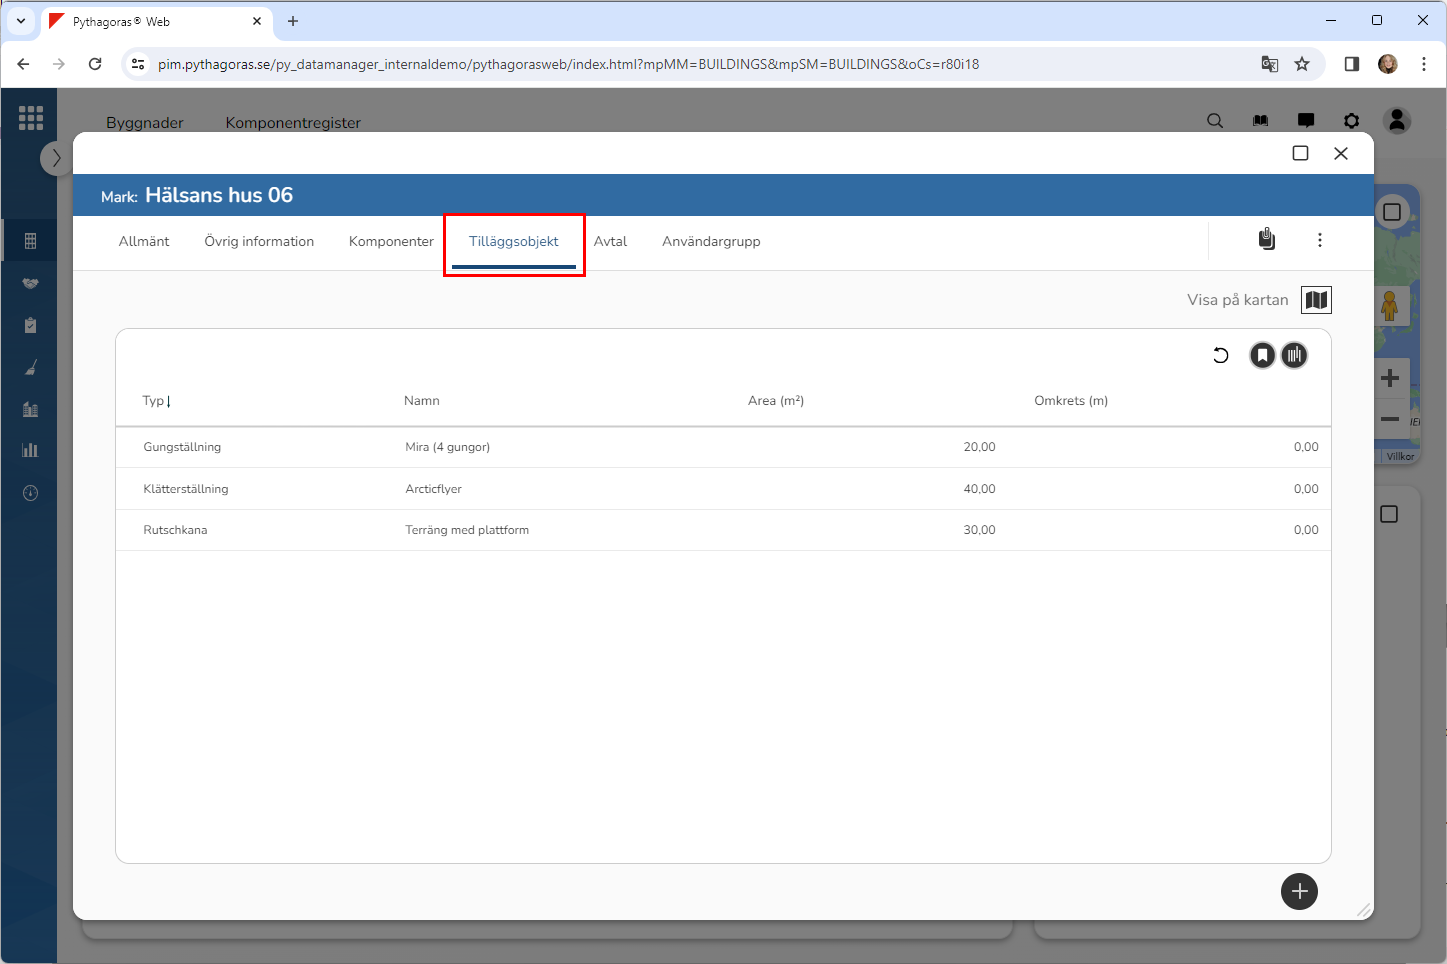This screenshot has height=964, width=1447.
Task: Switch to the Övrig information tab
Action: click(x=259, y=242)
